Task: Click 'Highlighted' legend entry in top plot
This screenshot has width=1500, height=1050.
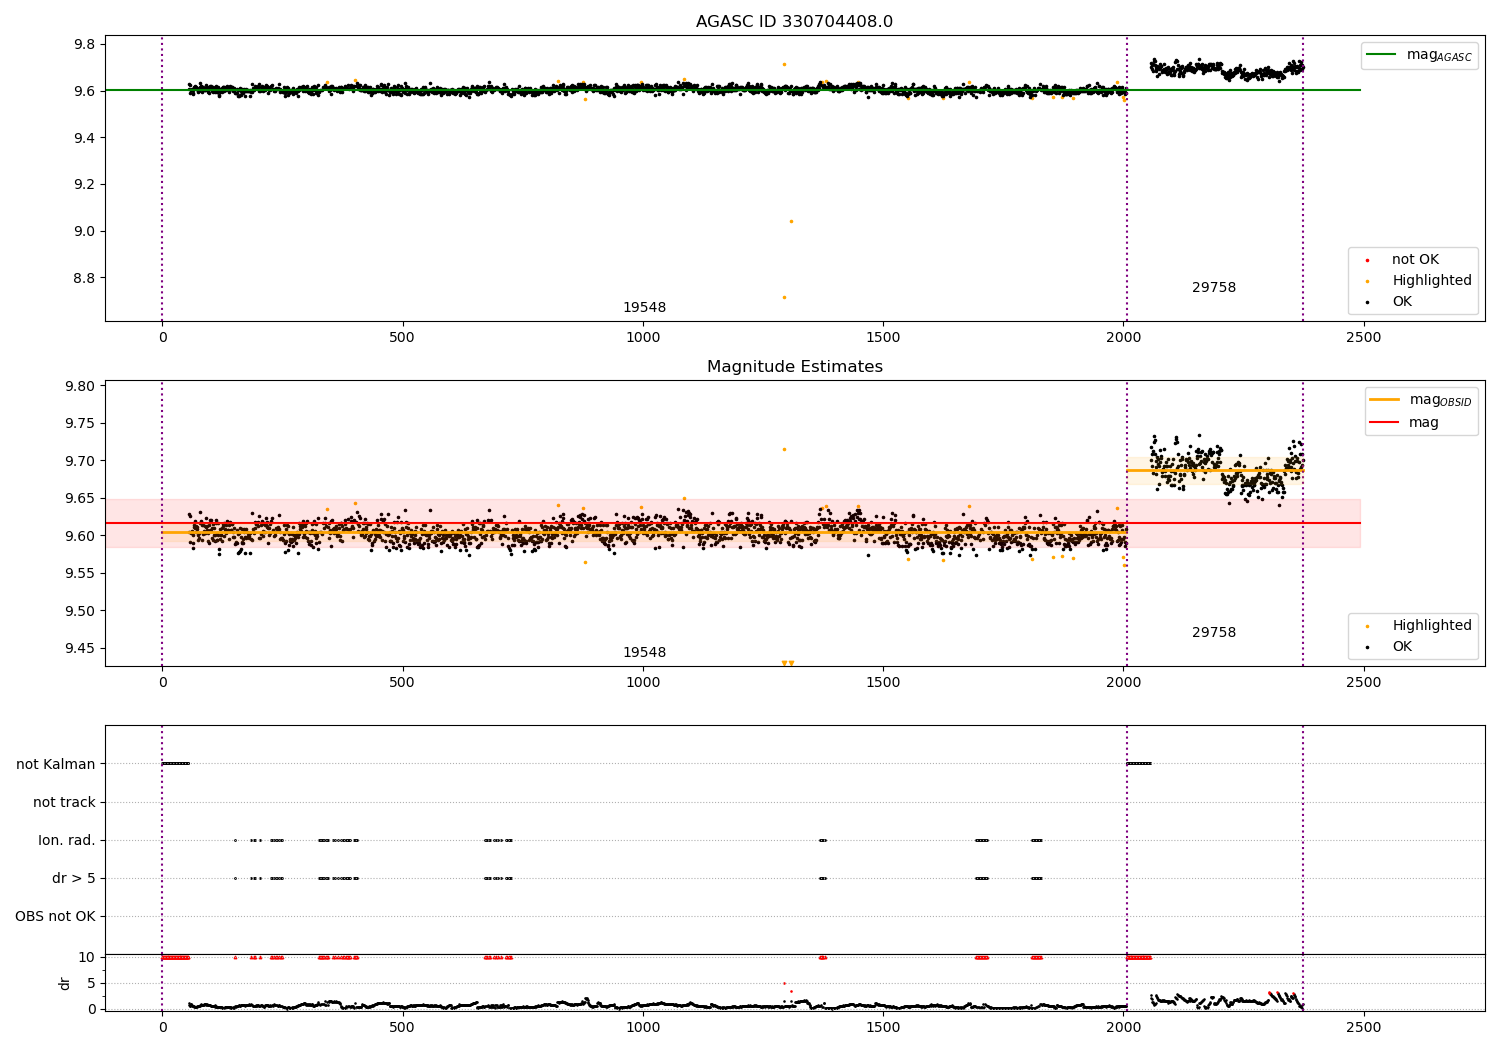Action: [x=1419, y=281]
